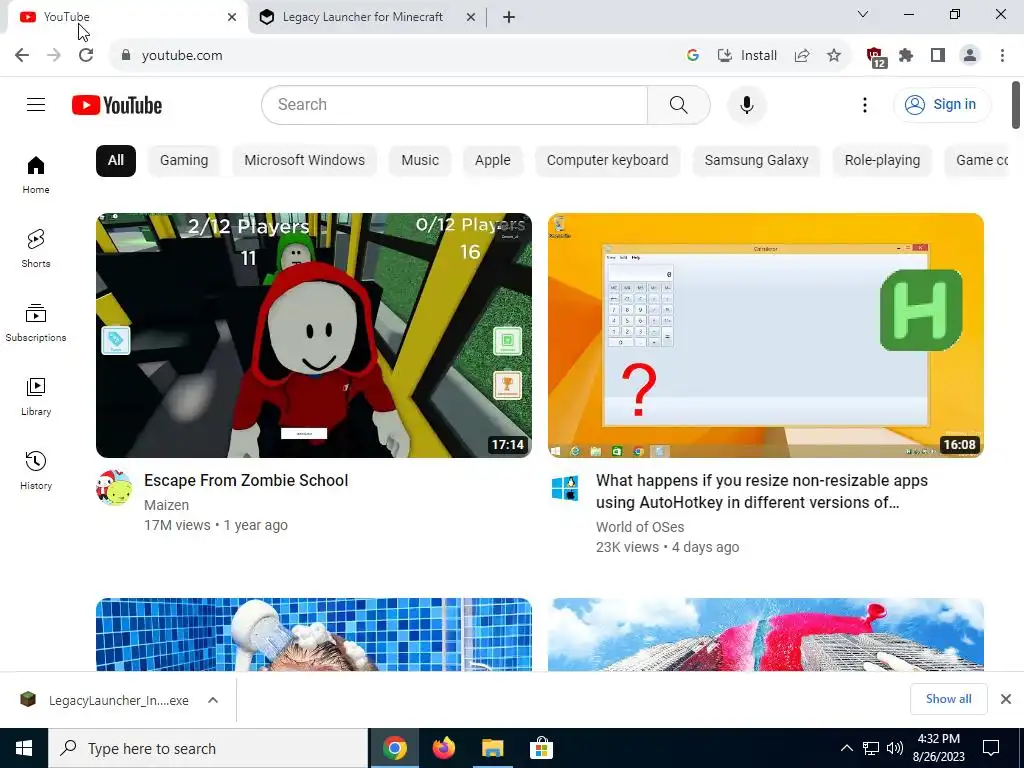Start voice search with the microphone
1024x768 pixels.
pos(746,104)
